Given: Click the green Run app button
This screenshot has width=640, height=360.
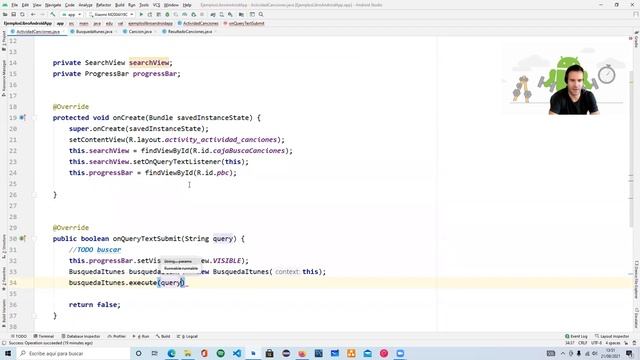Looking at the screenshot, I should pyautogui.click(x=141, y=14).
